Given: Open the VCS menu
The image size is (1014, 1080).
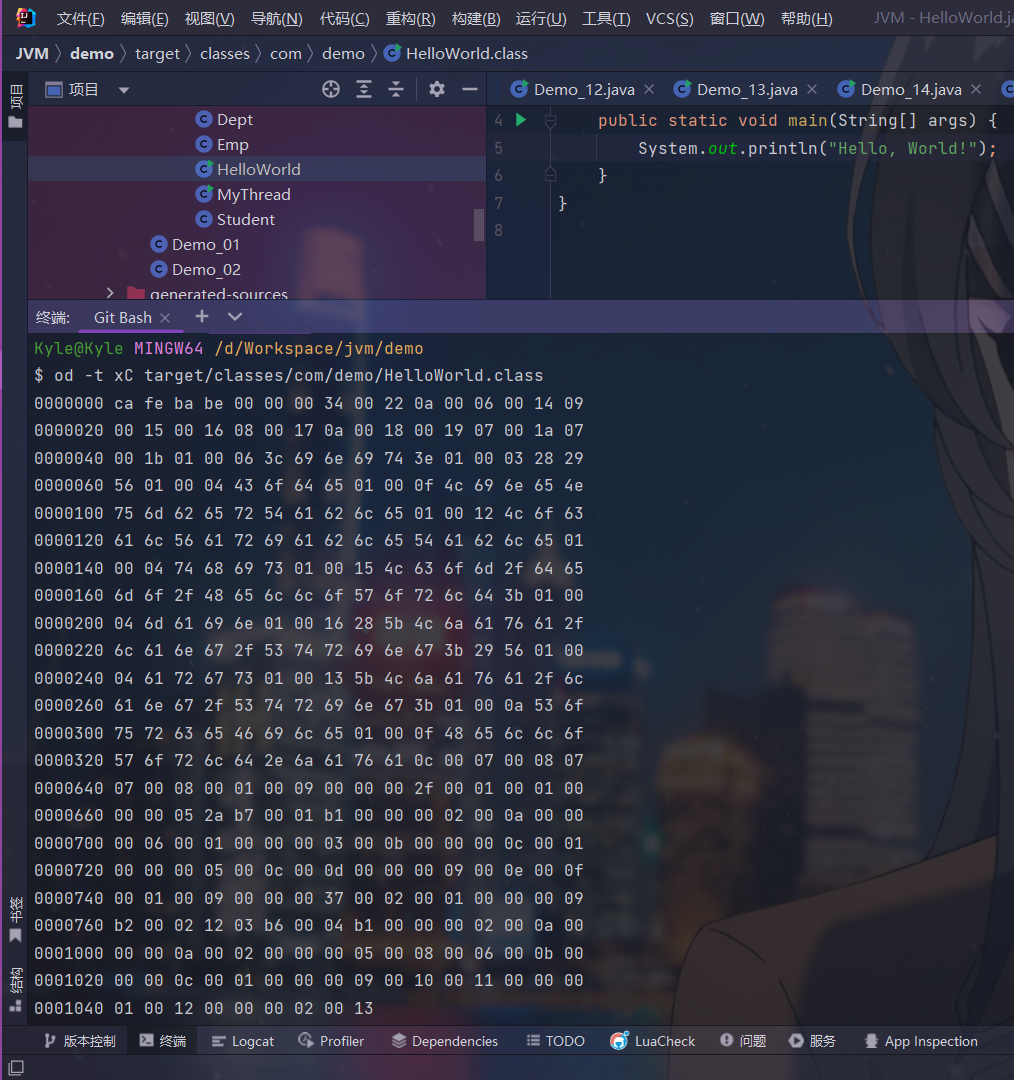Looking at the screenshot, I should coord(669,19).
